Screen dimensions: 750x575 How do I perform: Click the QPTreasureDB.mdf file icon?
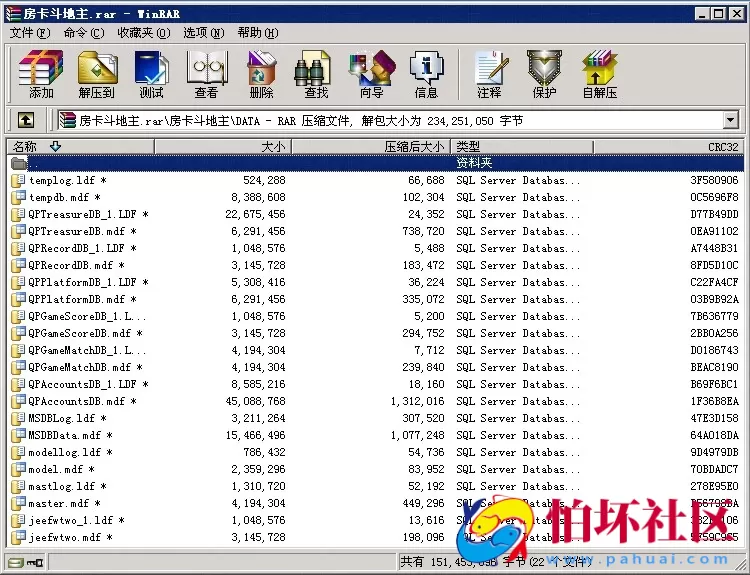(x=18, y=231)
